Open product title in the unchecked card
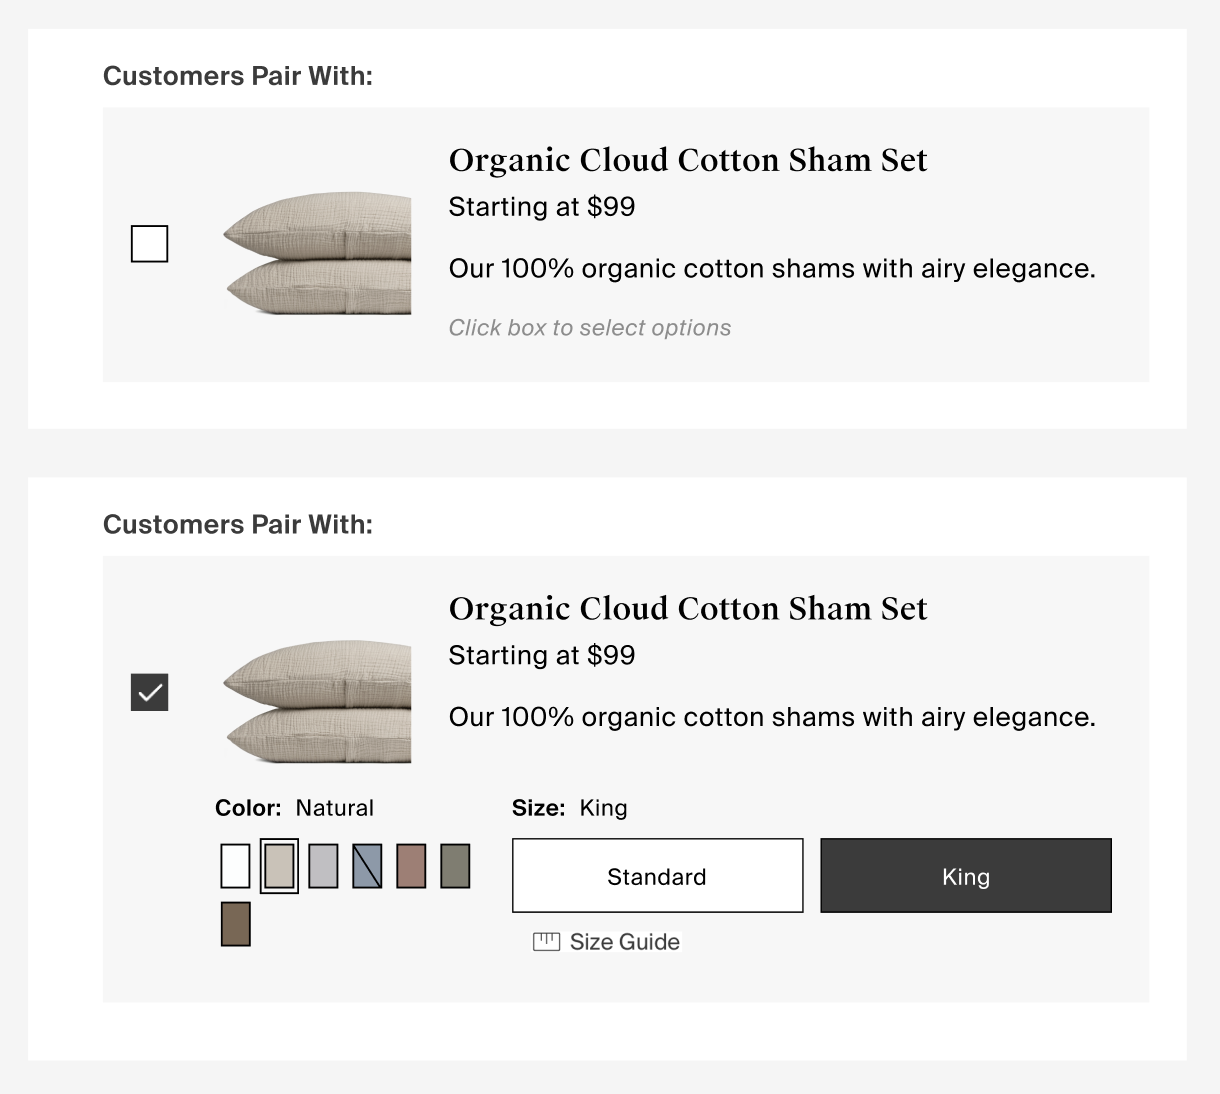The height and width of the screenshot is (1094, 1220). pos(688,160)
